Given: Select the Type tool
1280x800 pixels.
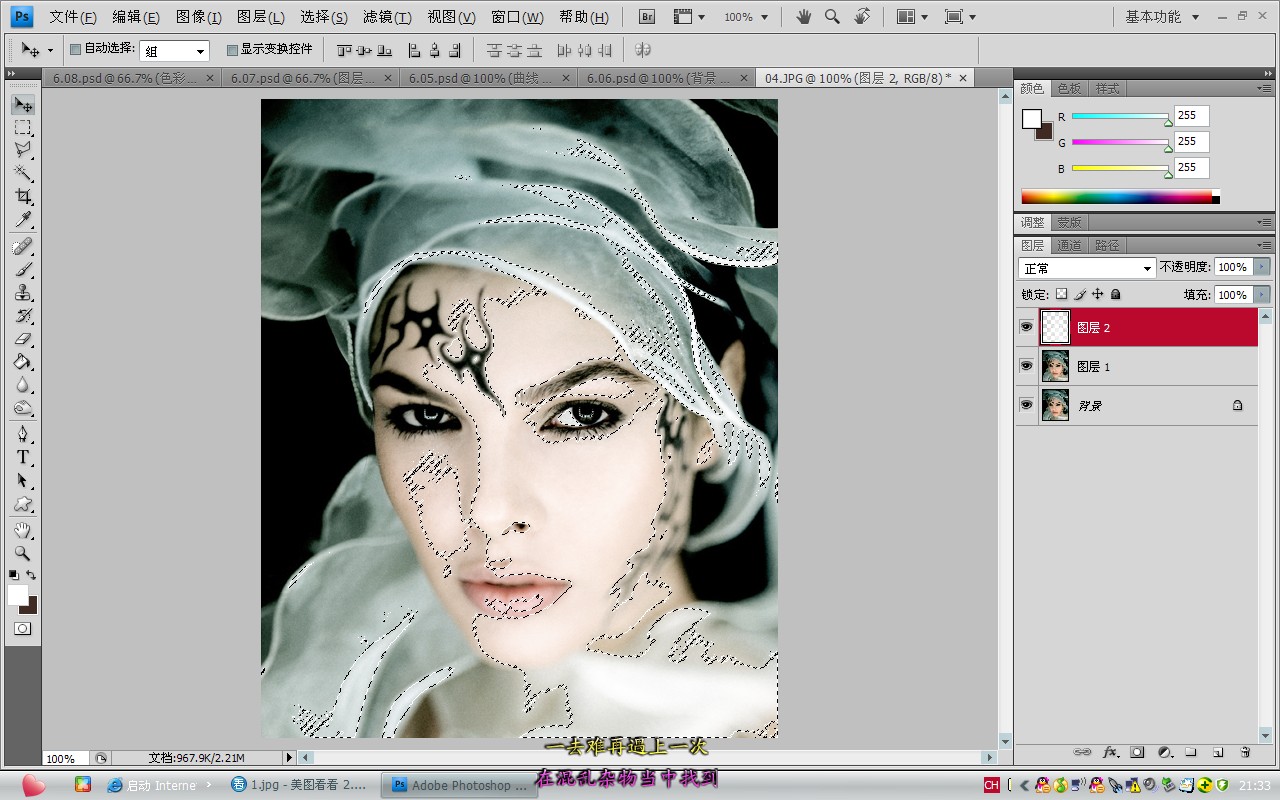Looking at the screenshot, I should click(x=23, y=457).
